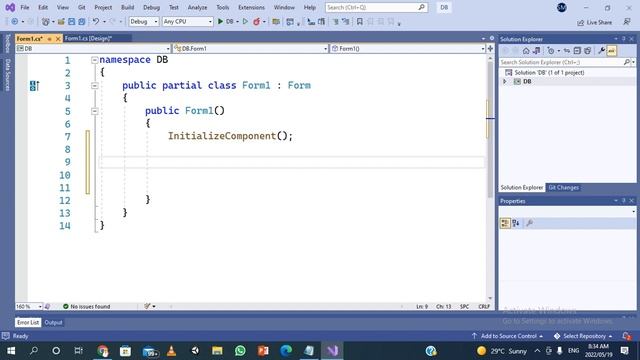The image size is (640, 360).
Task: Click the New Project icon in toolbar
Action: click(x=46, y=22)
